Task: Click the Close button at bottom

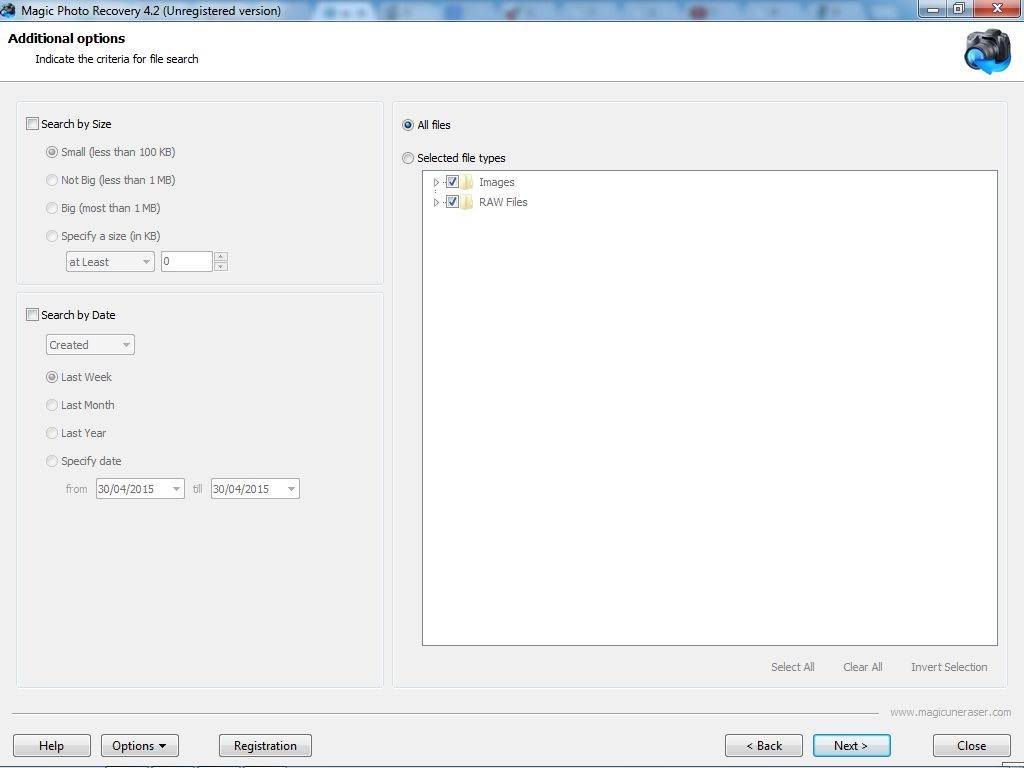Action: point(972,746)
